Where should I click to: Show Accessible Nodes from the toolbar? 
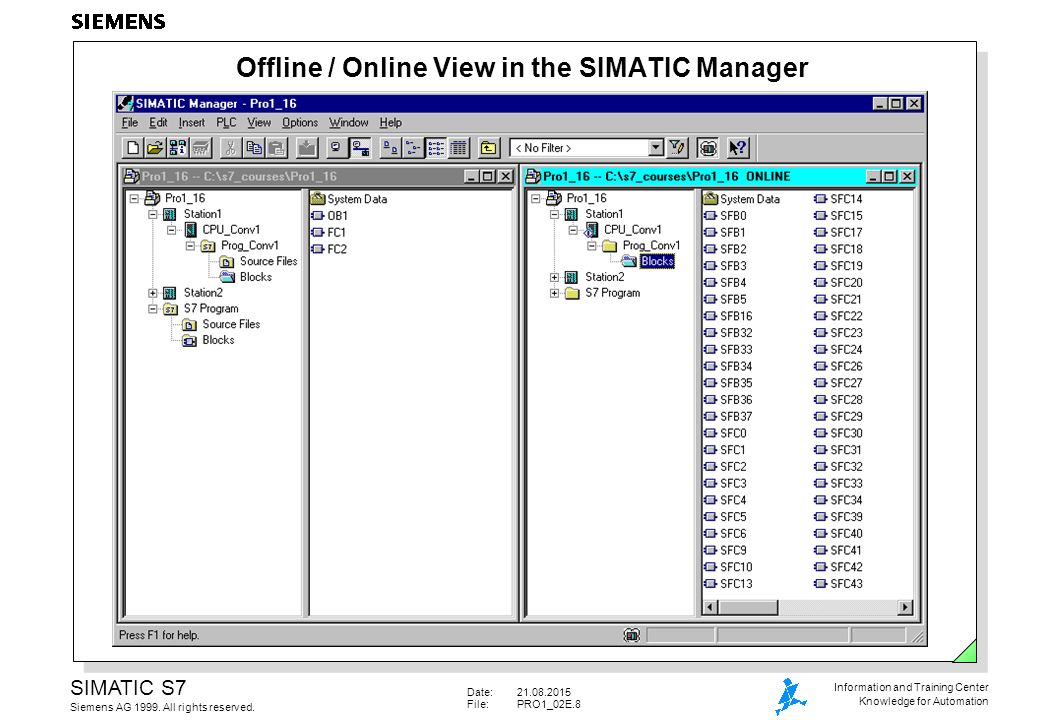coord(177,148)
